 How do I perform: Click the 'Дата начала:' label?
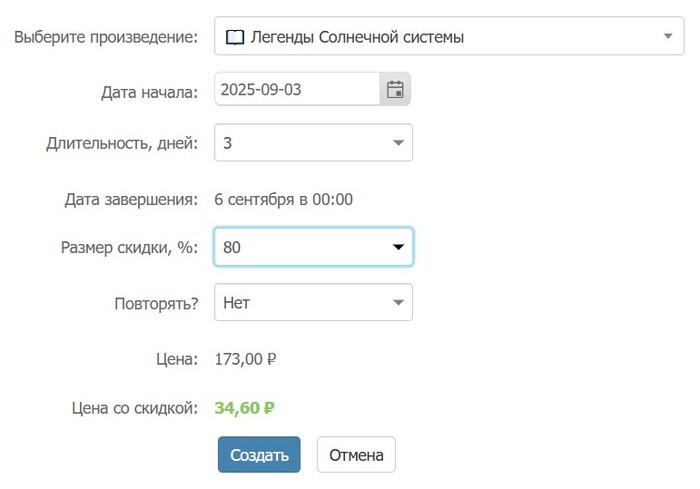tap(149, 91)
